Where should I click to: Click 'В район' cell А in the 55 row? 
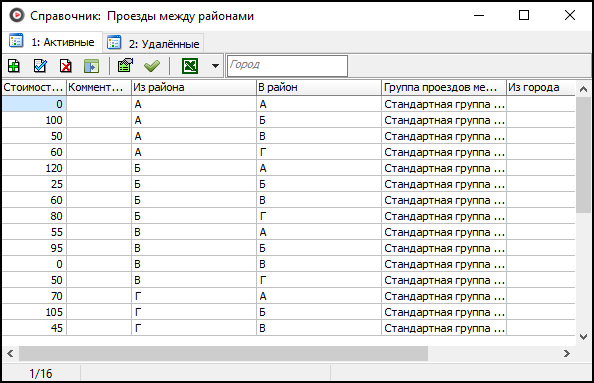tap(319, 232)
